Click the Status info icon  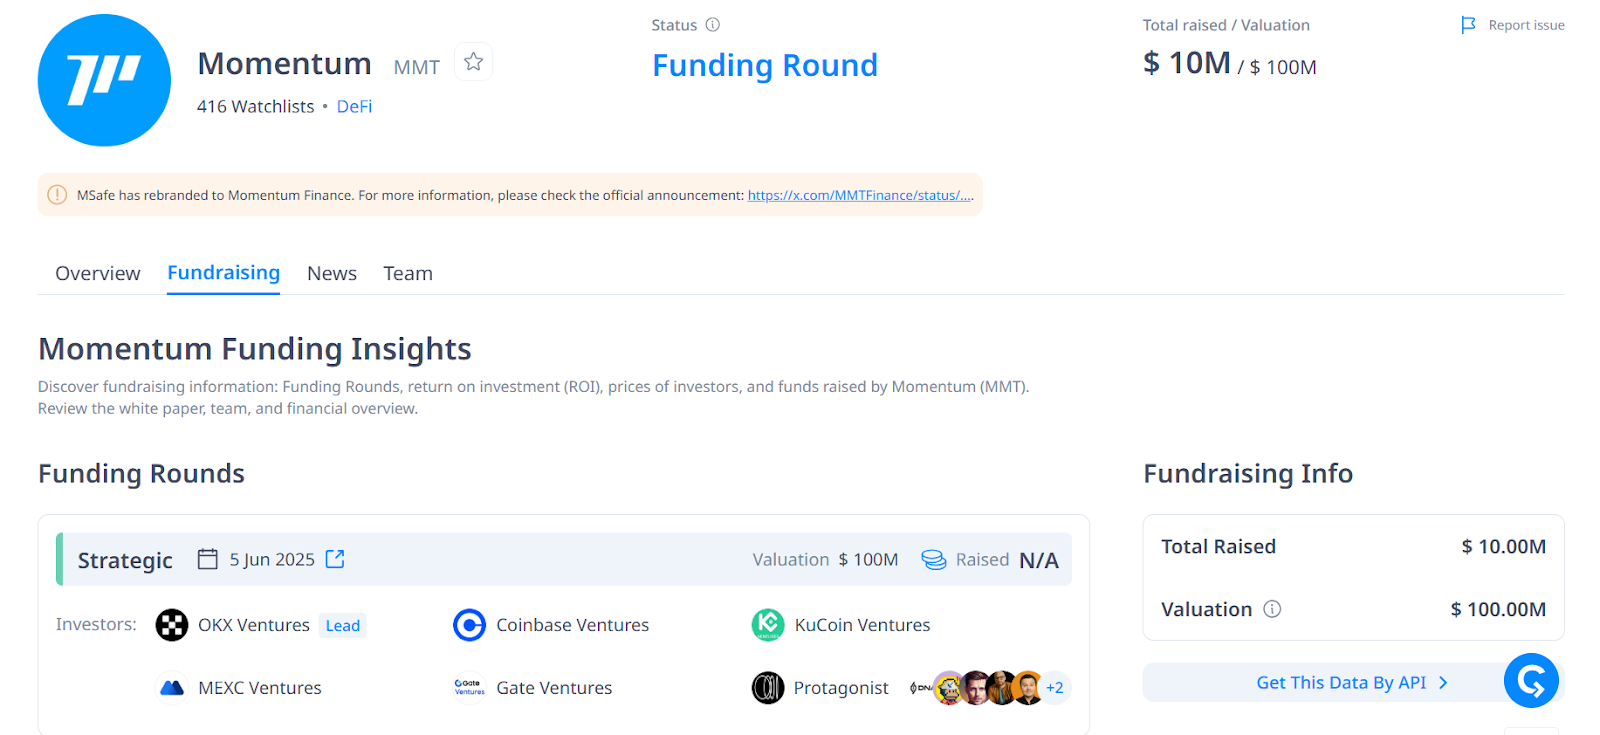[713, 25]
